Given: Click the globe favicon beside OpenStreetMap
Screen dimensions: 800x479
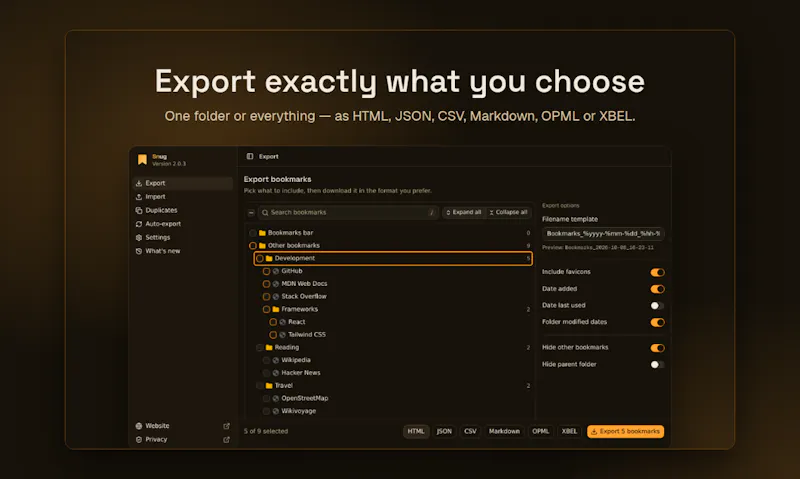Looking at the screenshot, I should coord(276,399).
